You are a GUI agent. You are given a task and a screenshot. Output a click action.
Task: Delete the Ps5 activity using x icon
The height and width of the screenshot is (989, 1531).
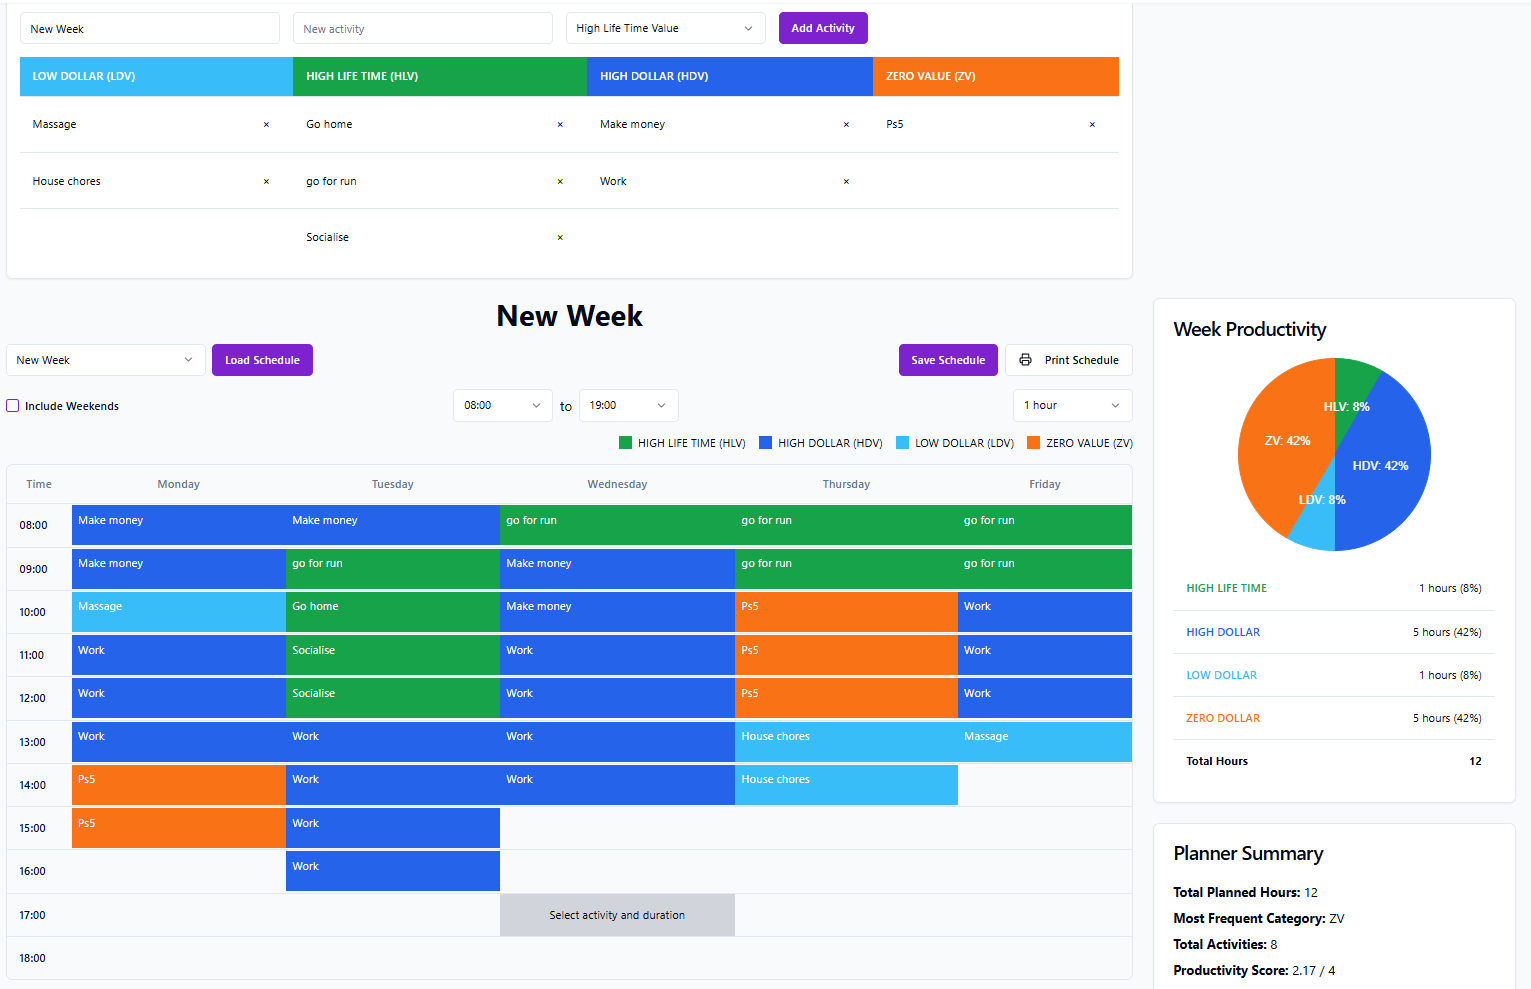click(x=1092, y=125)
